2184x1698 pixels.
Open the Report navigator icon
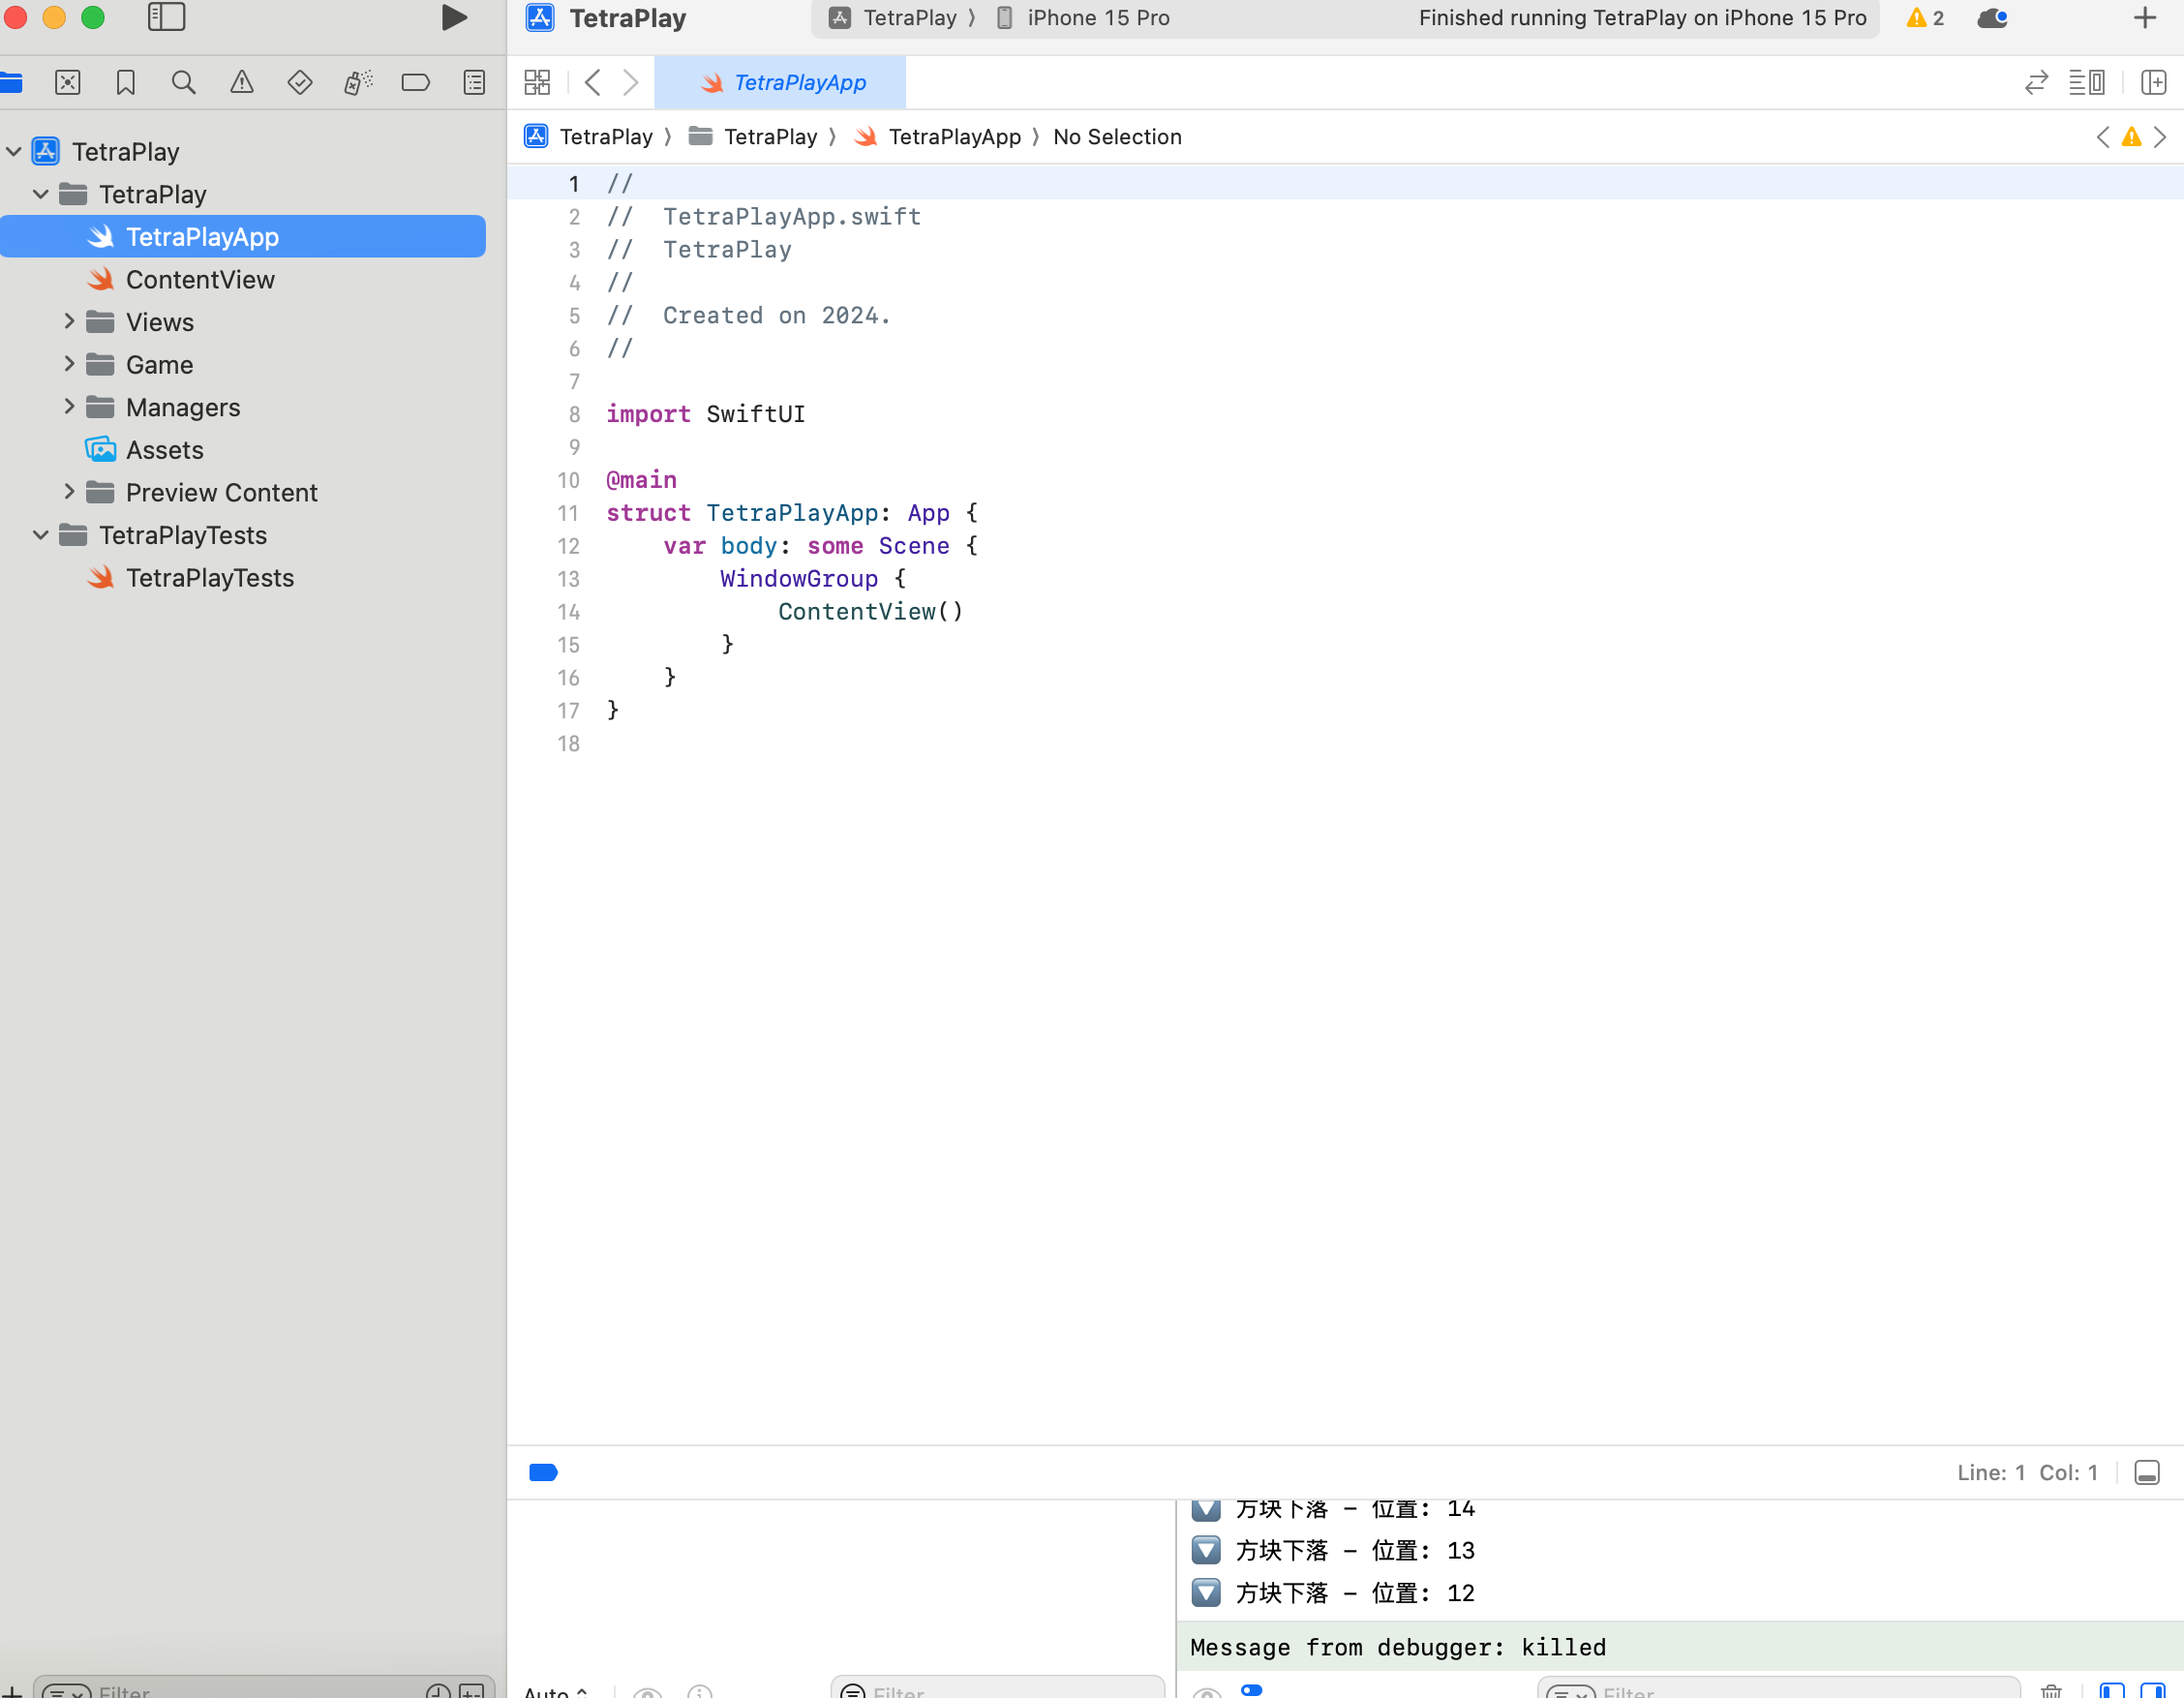[x=474, y=82]
